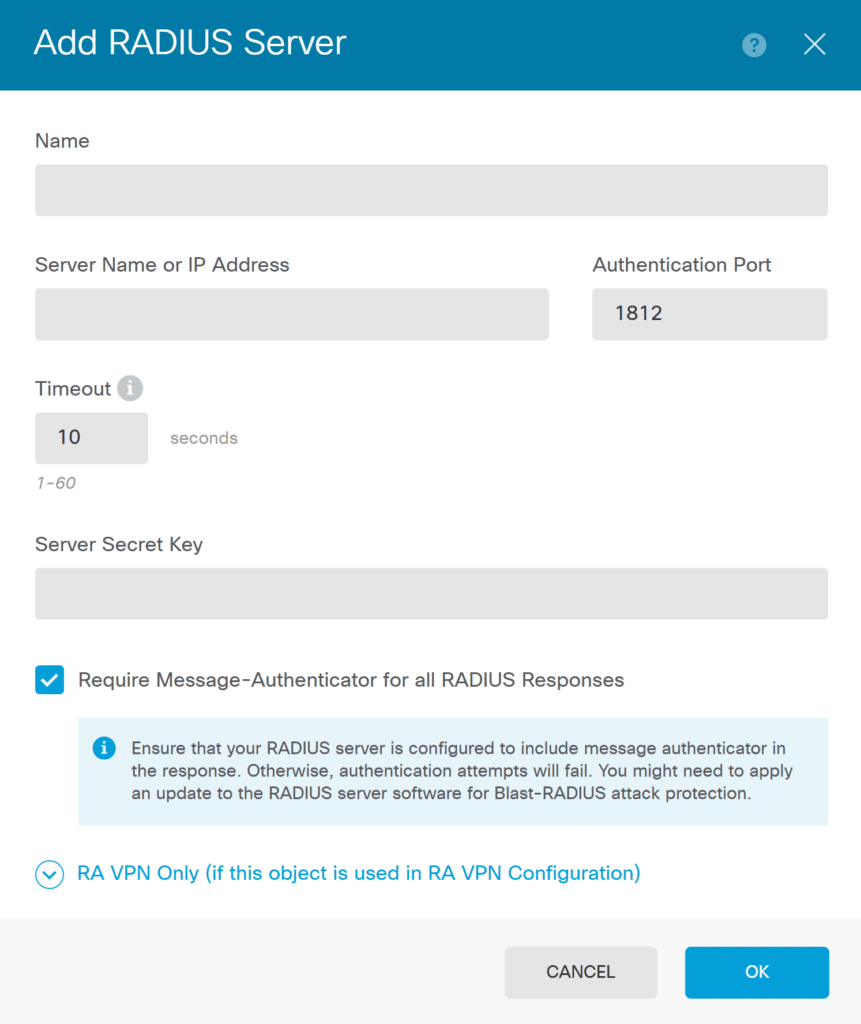
Task: Click the Name input field
Action: 430,190
